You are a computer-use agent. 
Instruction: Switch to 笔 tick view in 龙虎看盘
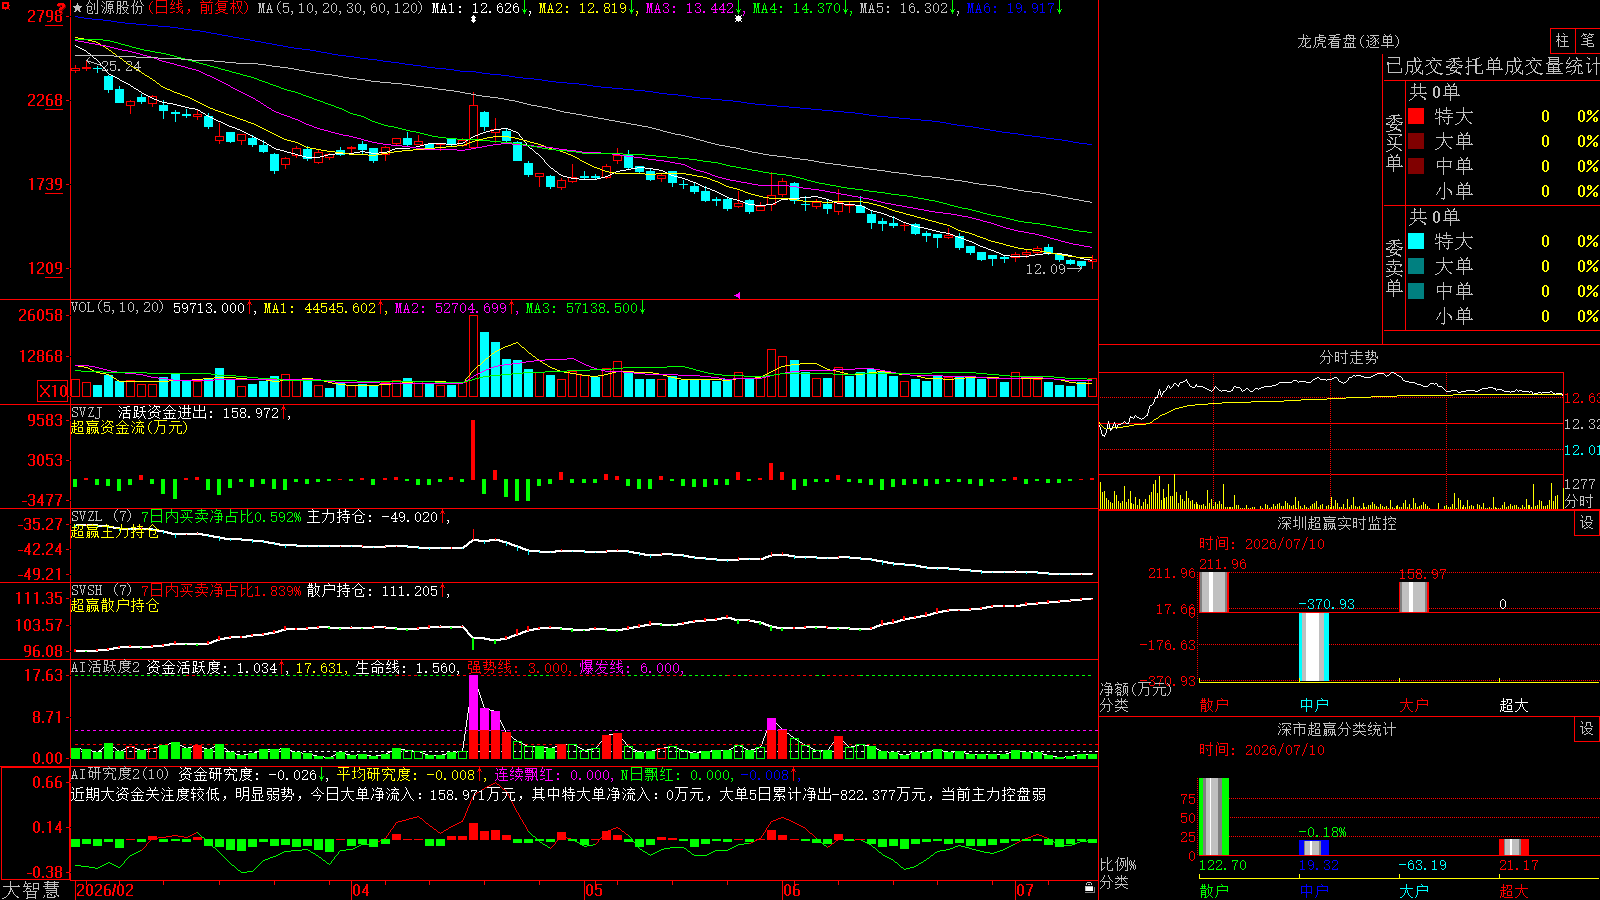[1587, 40]
